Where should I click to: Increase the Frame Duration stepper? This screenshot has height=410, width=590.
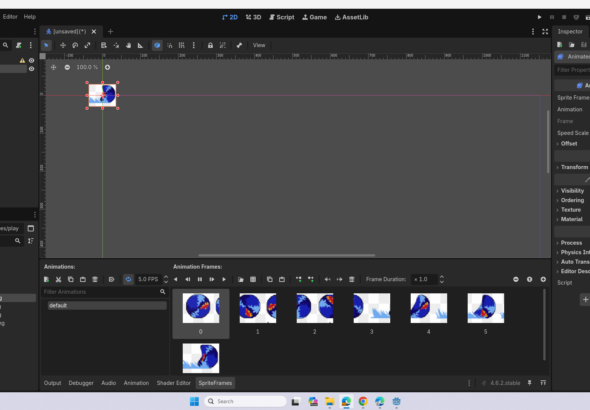pos(442,277)
